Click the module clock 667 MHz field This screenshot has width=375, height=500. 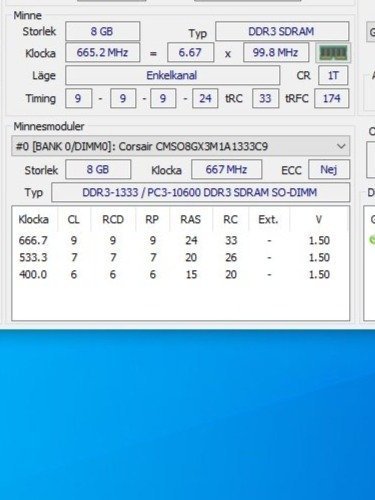click(226, 169)
